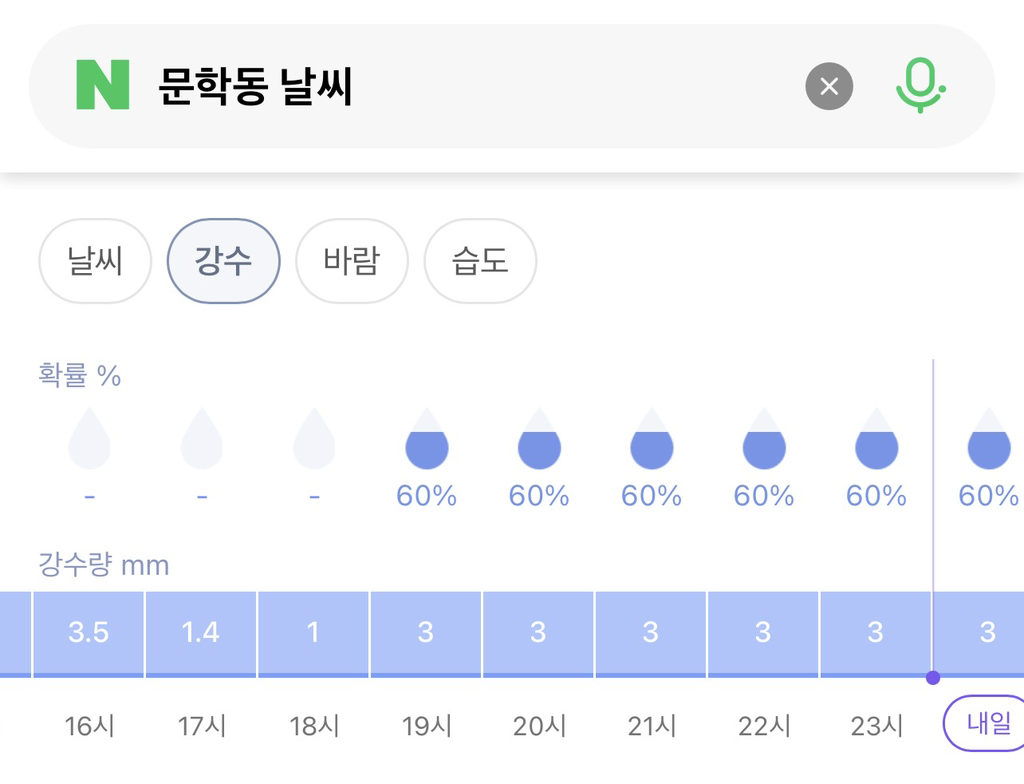1024x784 pixels.
Task: Clear the search text with X icon
Action: (x=829, y=86)
